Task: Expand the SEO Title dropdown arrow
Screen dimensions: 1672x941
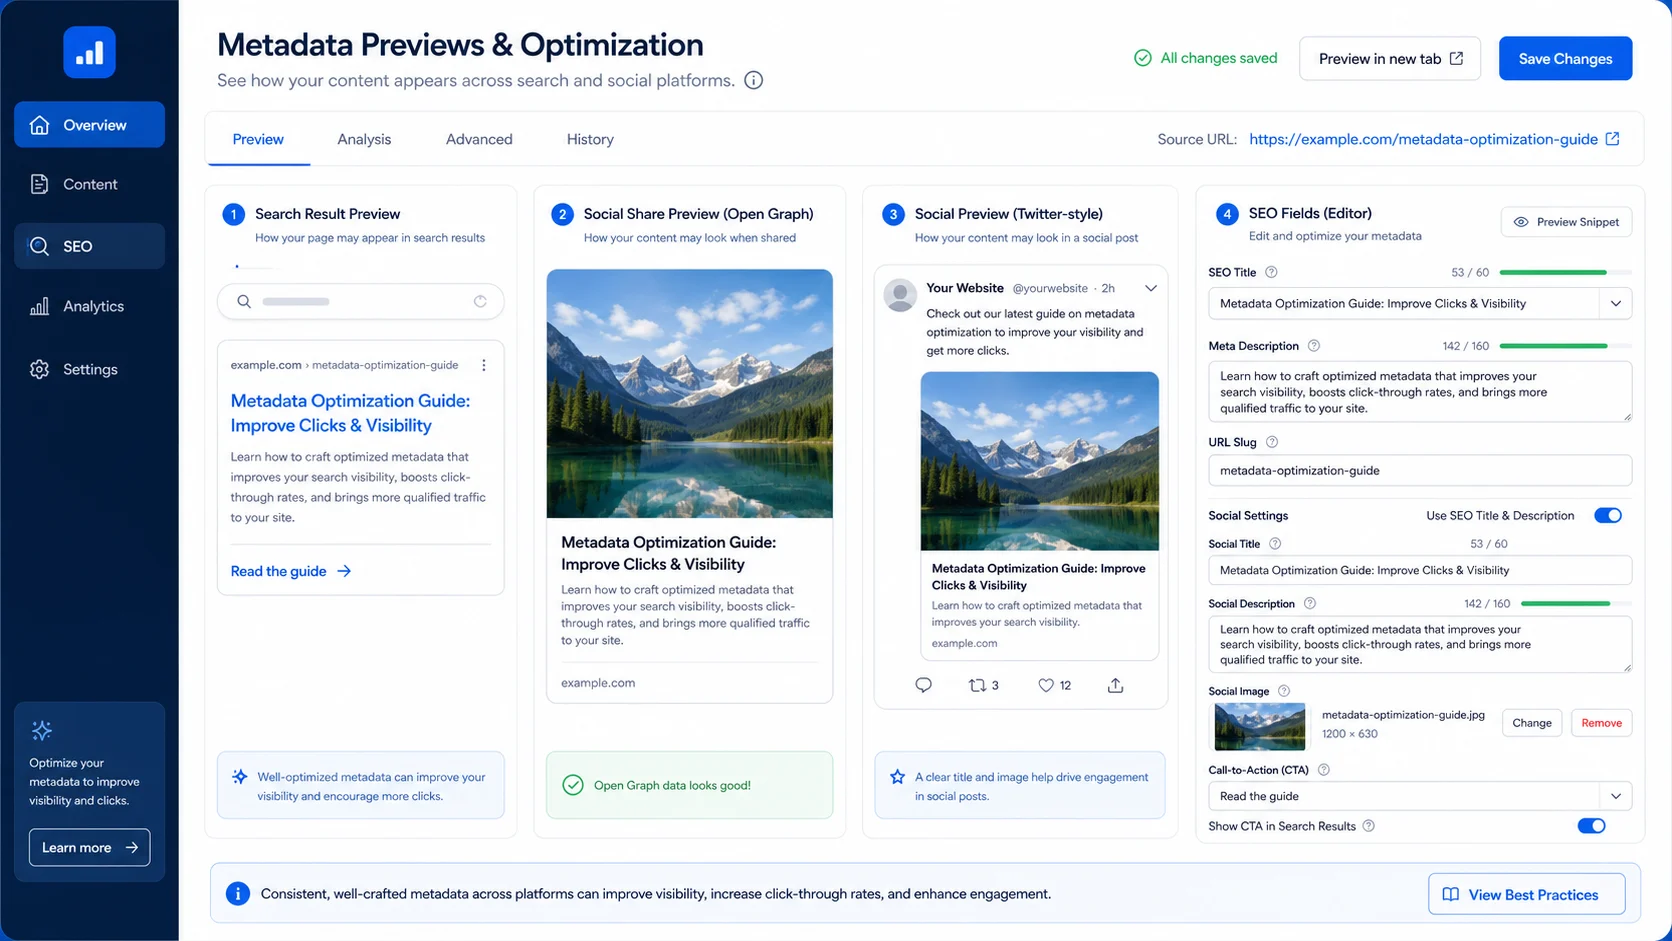Action: tap(1616, 304)
